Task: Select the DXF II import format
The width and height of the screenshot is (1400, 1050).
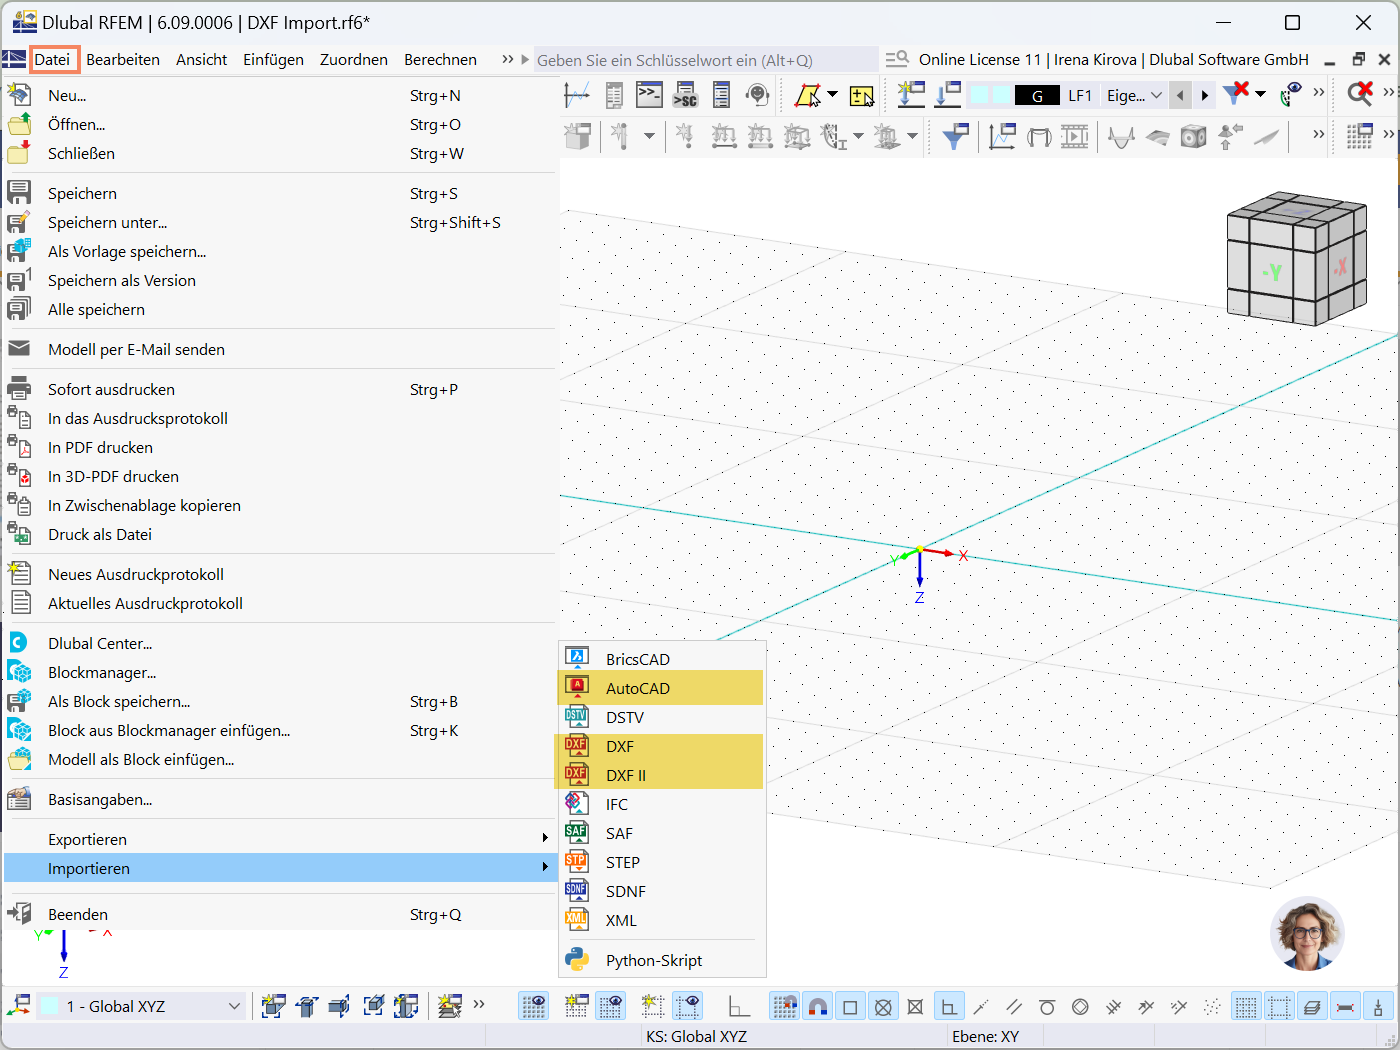Action: click(630, 775)
